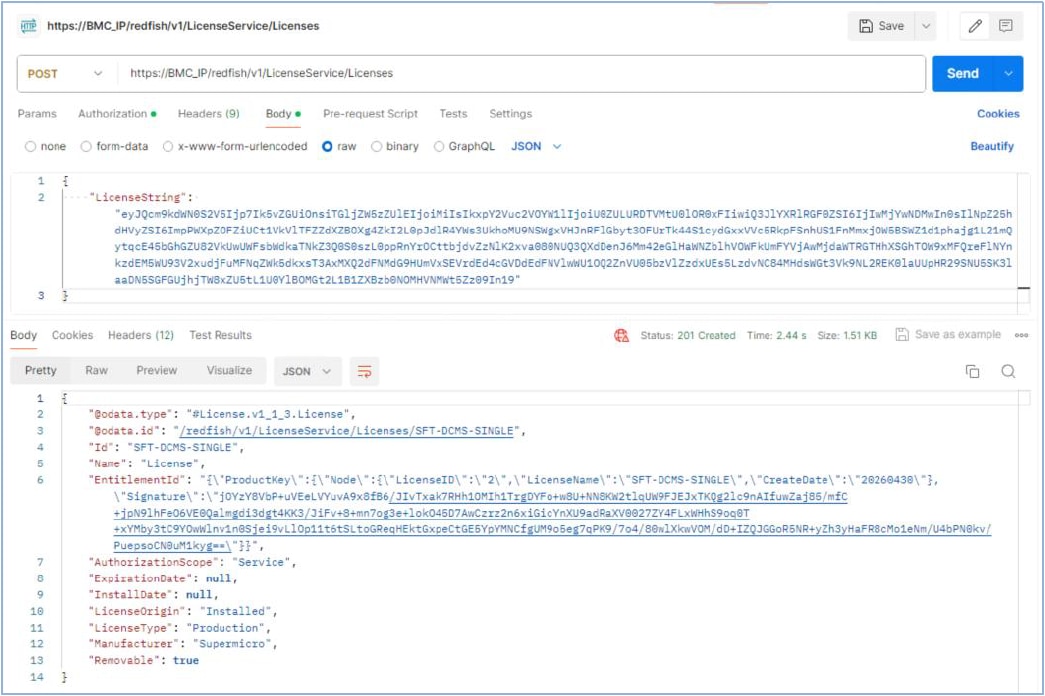1045x696 pixels.
Task: Click the "AuthorizationScope": "Service" line
Action: 192,563
